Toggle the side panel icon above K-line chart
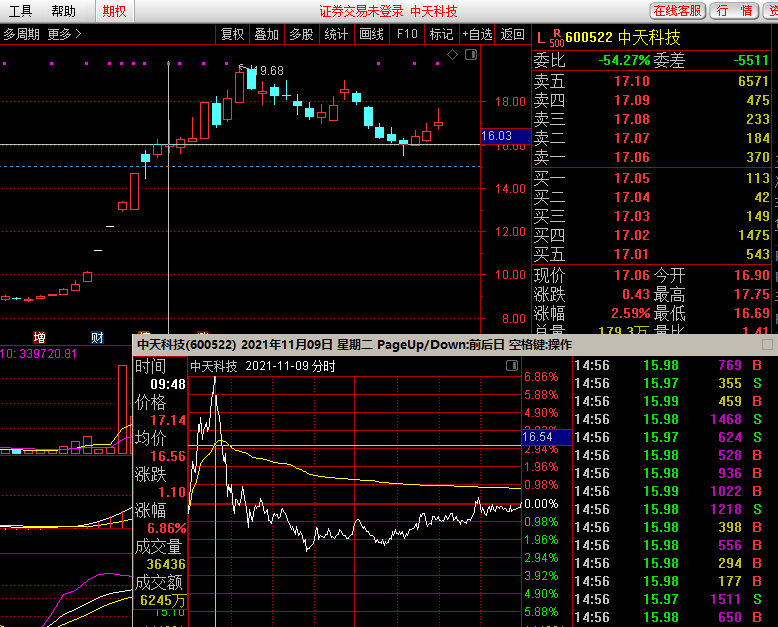778x627 pixels. [x=471, y=55]
